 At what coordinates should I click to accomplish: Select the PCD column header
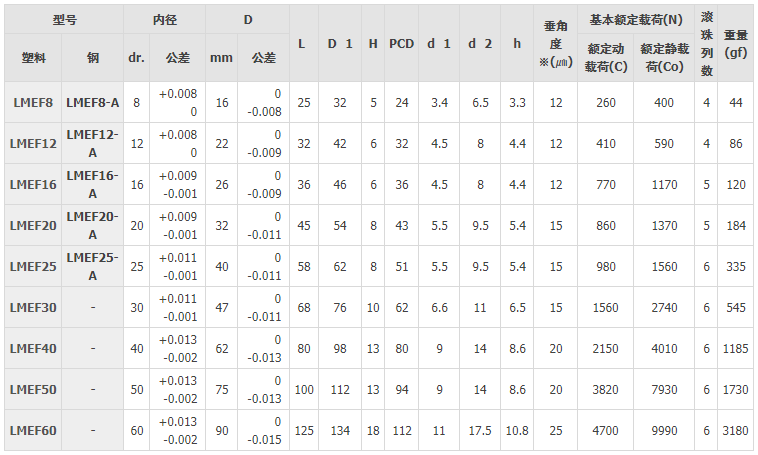click(x=401, y=44)
